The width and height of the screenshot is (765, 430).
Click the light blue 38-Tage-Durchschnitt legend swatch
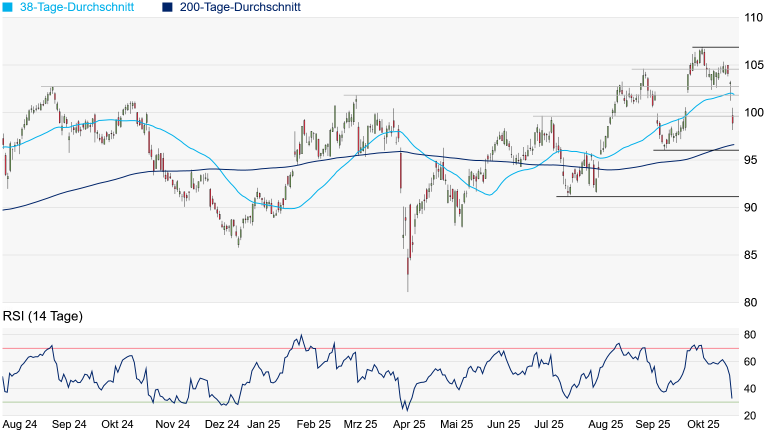pos(6,7)
